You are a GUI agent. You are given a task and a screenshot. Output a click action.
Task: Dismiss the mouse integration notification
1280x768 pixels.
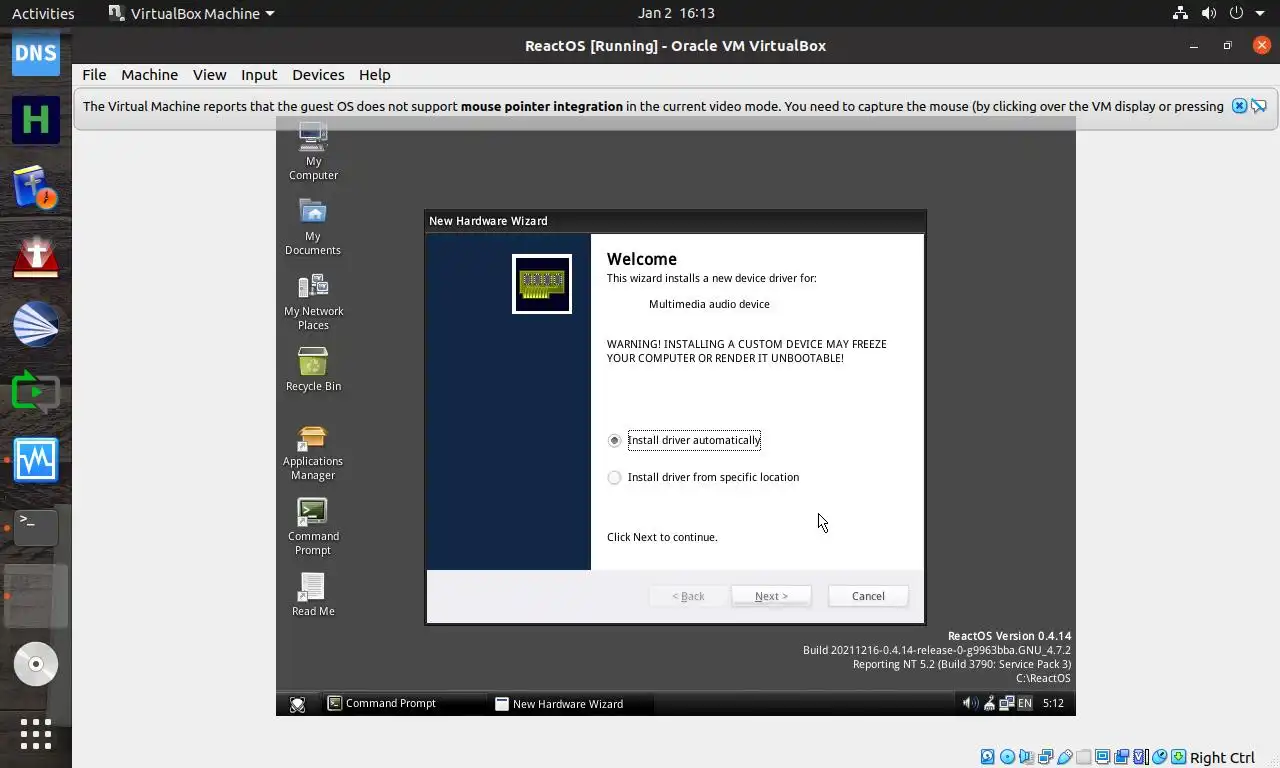(1239, 106)
